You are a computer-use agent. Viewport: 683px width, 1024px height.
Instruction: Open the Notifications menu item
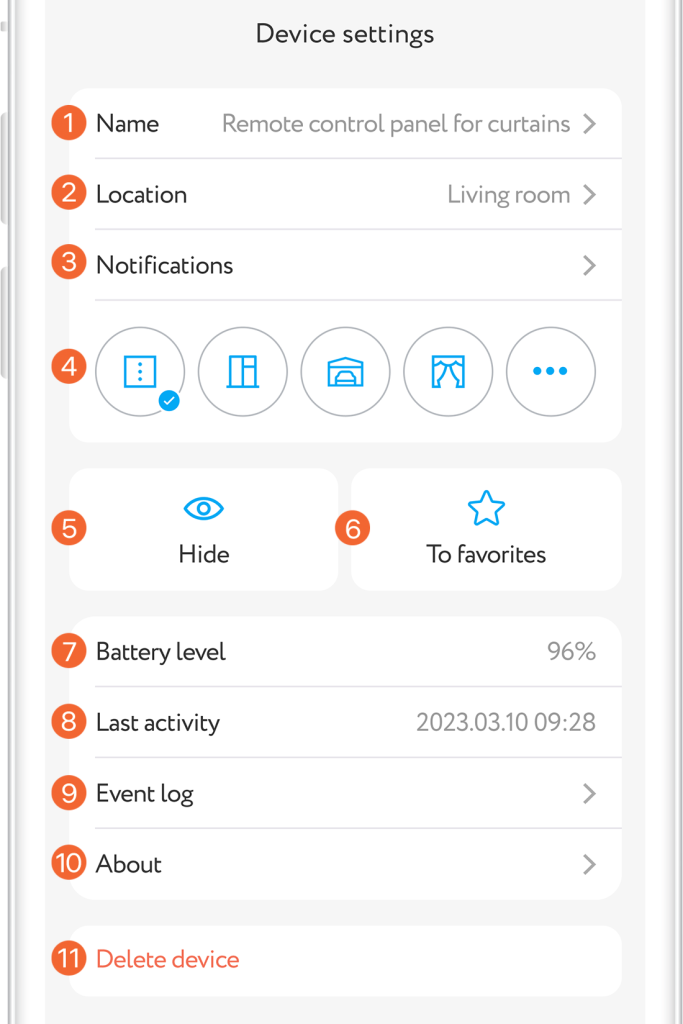point(165,265)
